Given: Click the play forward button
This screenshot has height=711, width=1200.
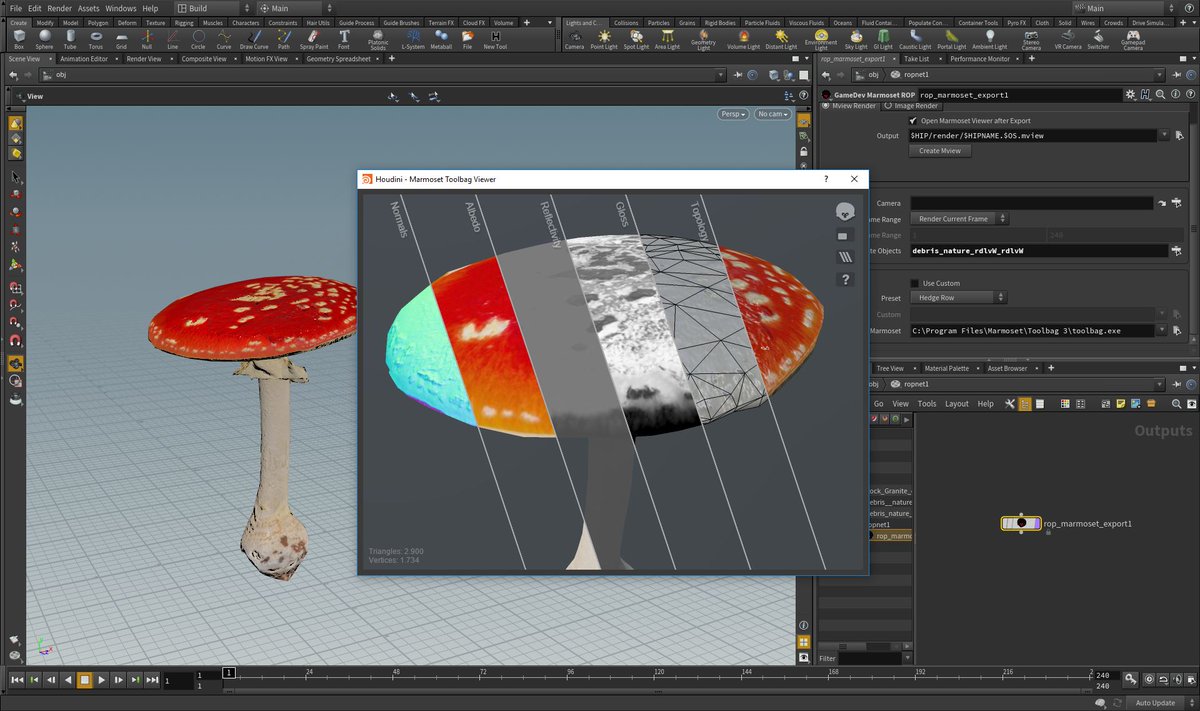Looking at the screenshot, I should (x=102, y=680).
